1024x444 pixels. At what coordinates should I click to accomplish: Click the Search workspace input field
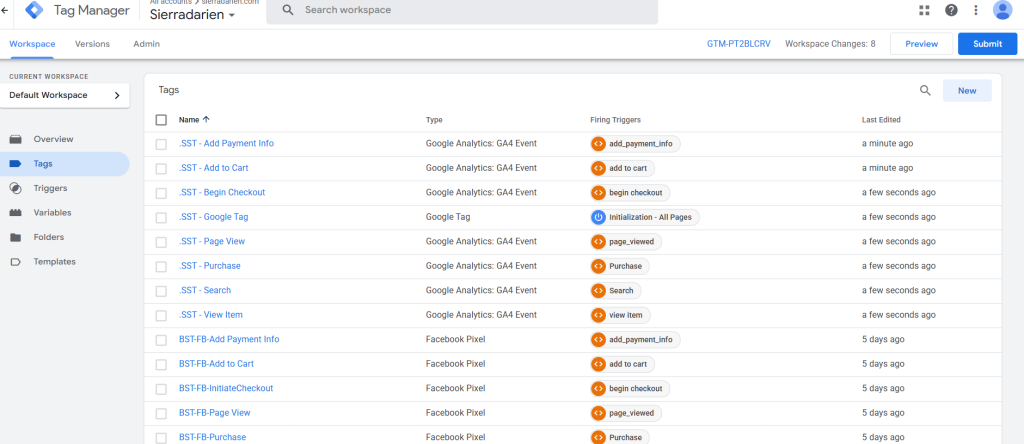[x=462, y=10]
